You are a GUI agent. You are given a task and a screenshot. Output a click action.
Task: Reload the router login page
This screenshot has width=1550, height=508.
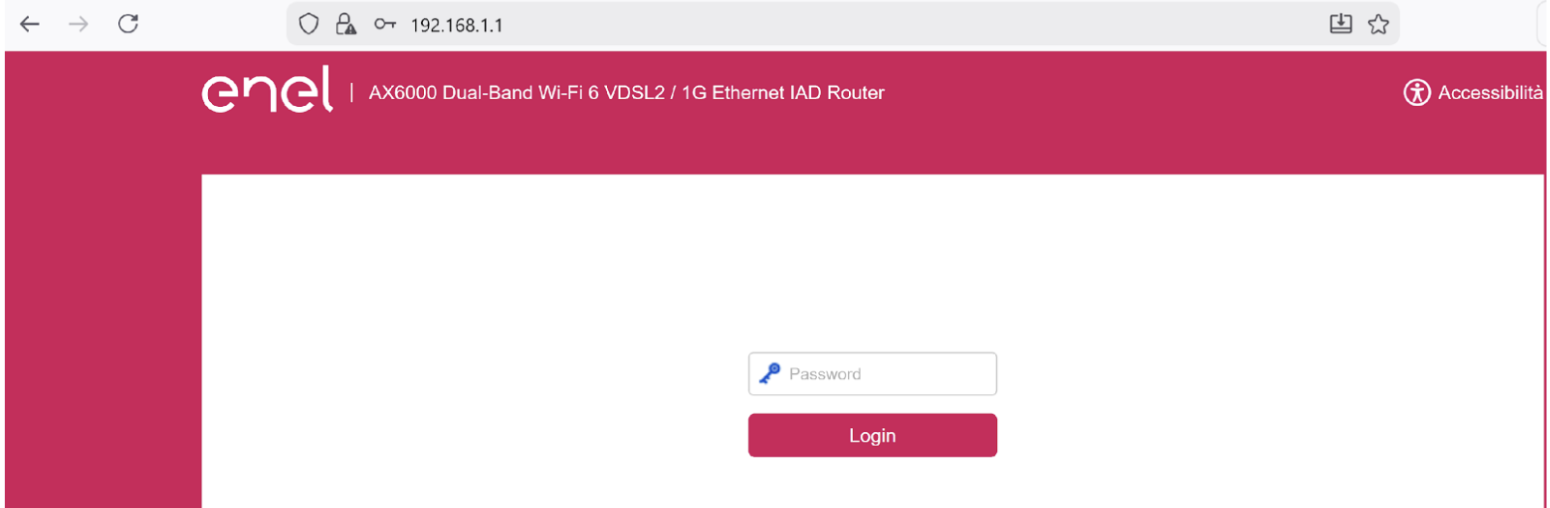point(128,24)
